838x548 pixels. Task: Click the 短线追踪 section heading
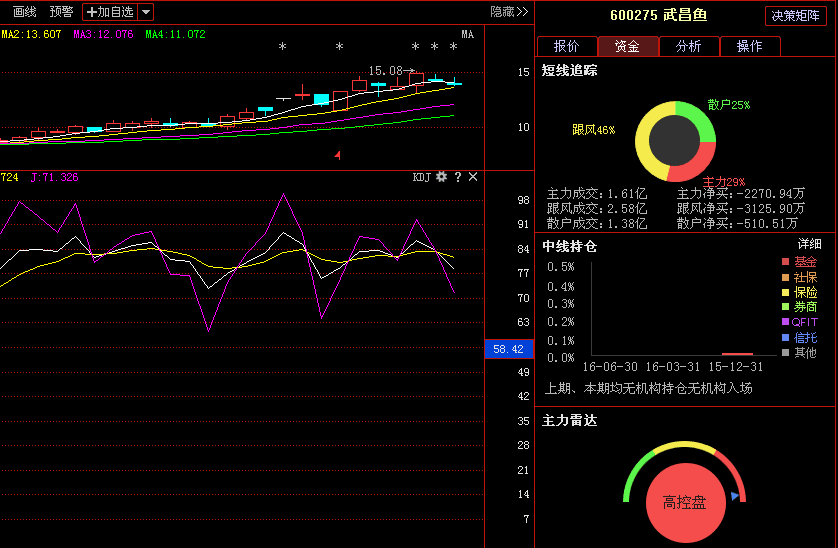point(570,71)
